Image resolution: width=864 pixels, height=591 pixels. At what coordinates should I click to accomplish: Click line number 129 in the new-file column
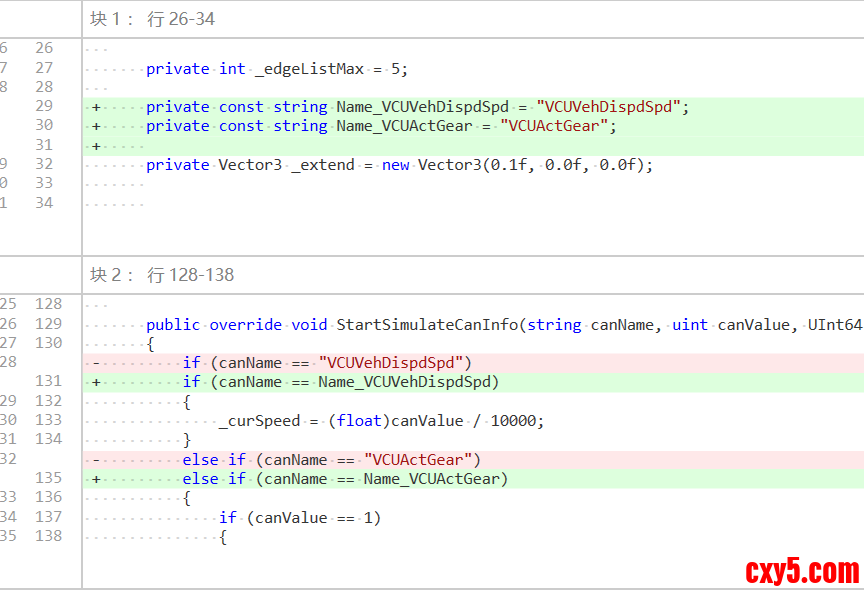[x=48, y=324]
